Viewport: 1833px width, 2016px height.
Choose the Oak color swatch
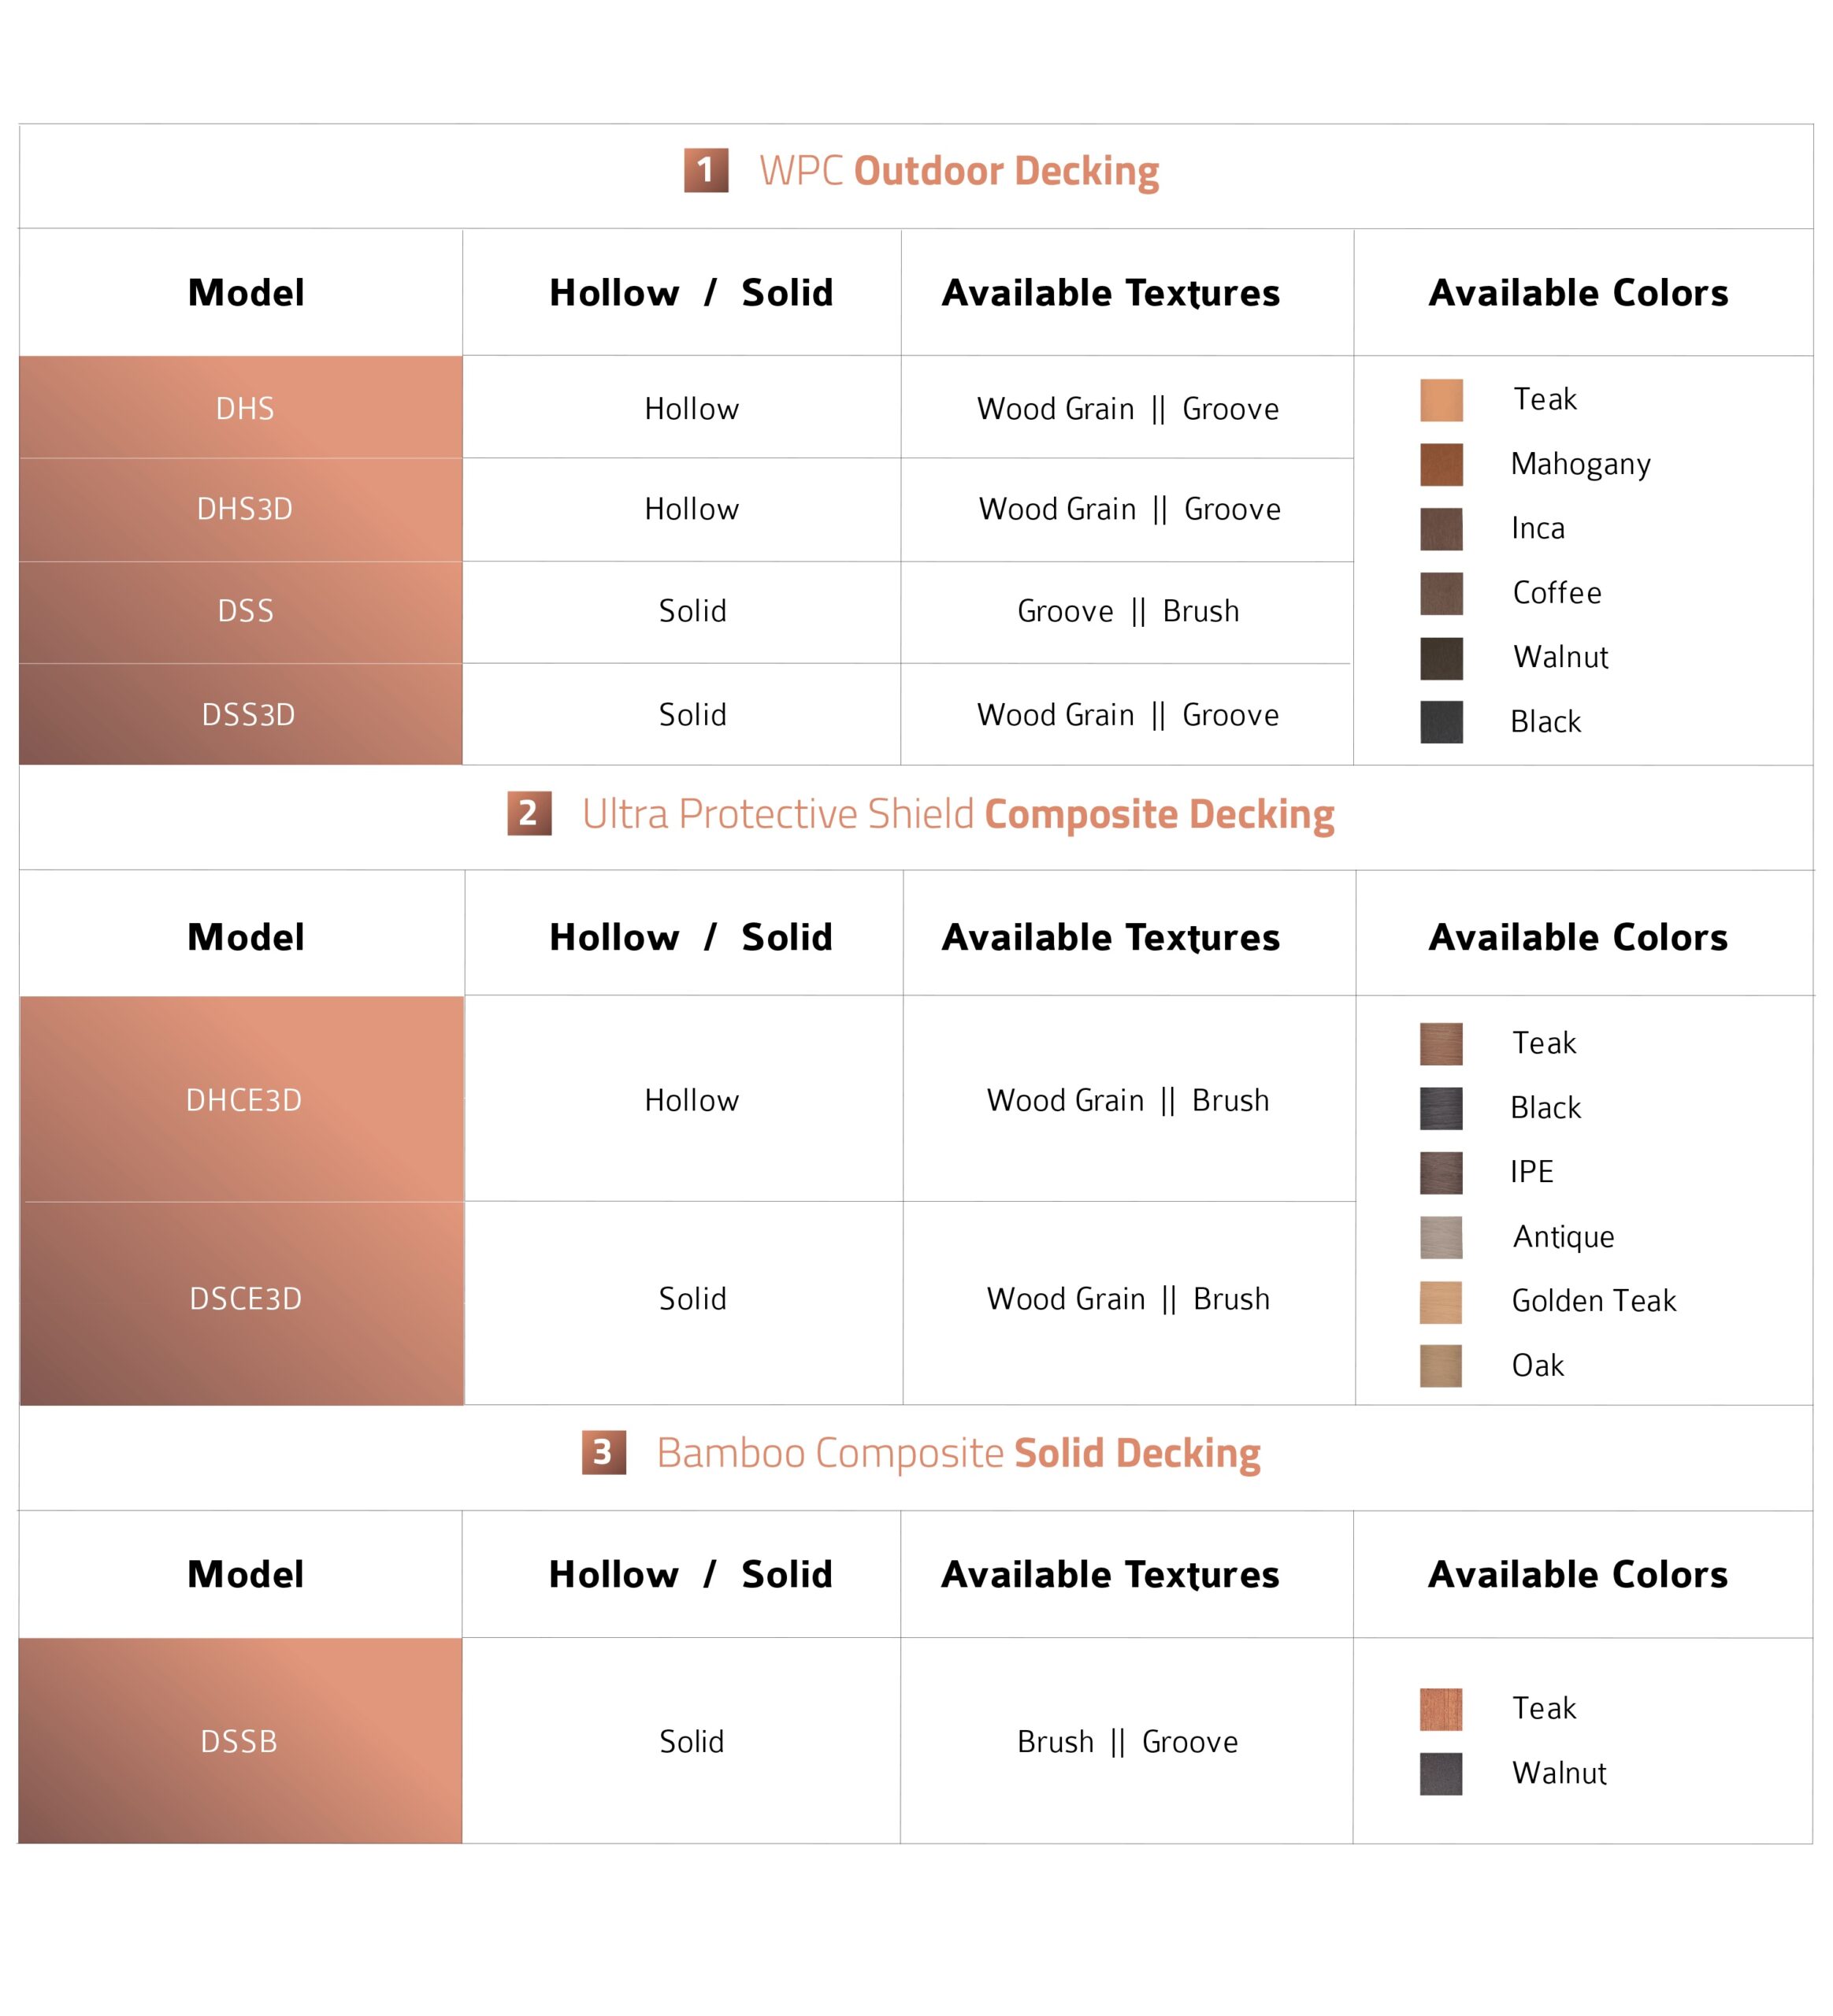tap(1441, 1366)
